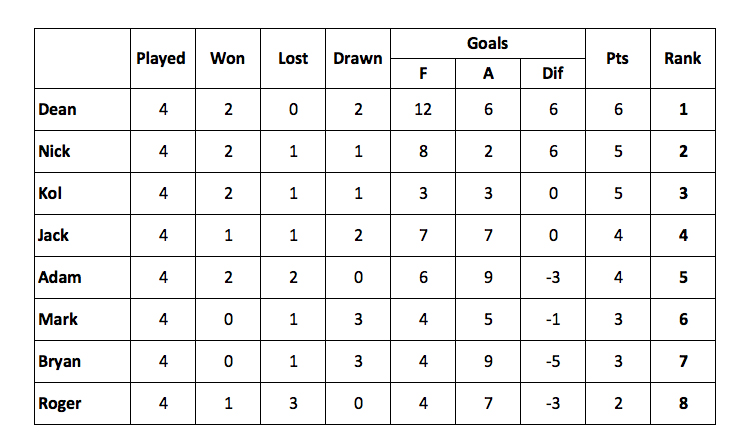Click the F goals sub-header cell

pos(423,74)
